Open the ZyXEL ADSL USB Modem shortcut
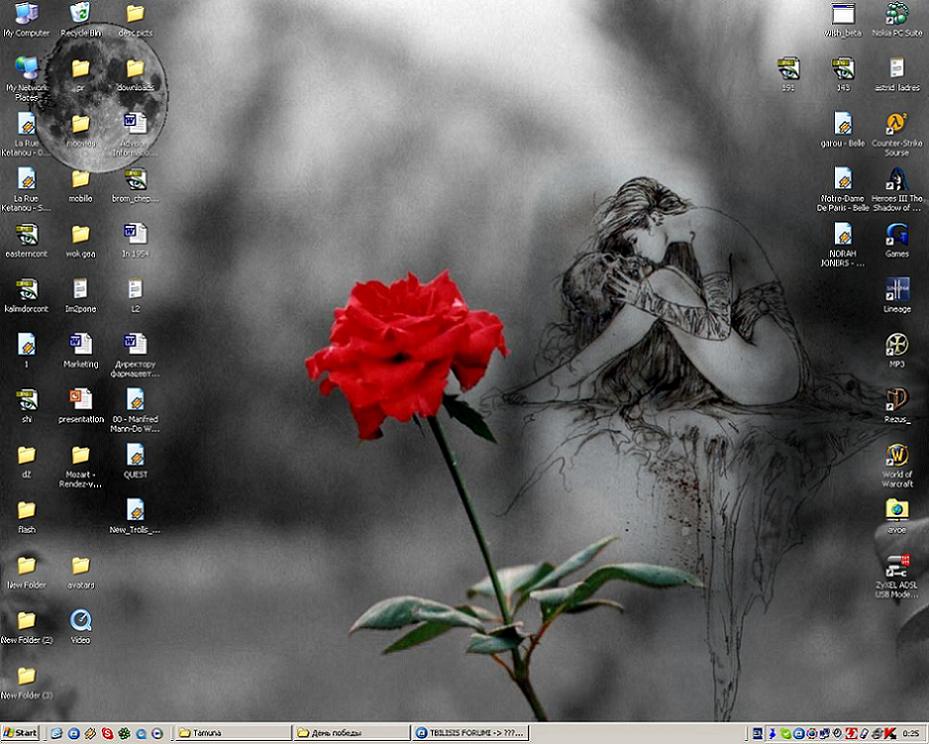 pos(896,566)
